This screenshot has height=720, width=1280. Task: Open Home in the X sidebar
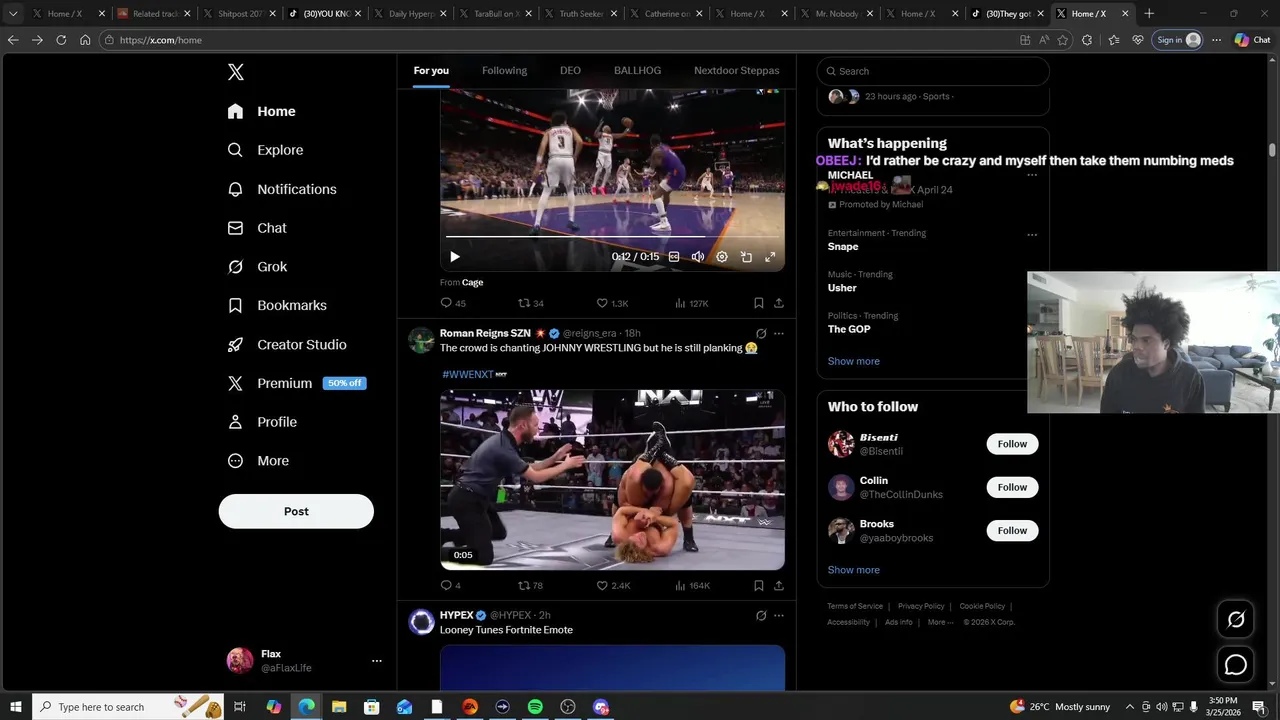(x=261, y=111)
